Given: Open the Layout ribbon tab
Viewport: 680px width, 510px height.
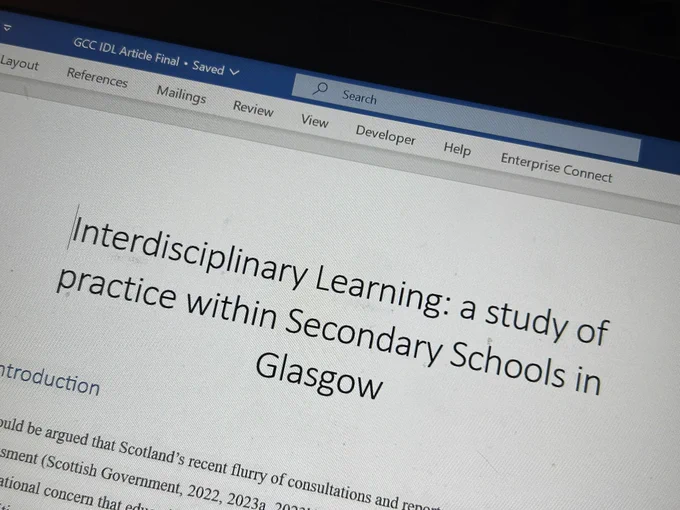Looking at the screenshot, I should (19, 63).
